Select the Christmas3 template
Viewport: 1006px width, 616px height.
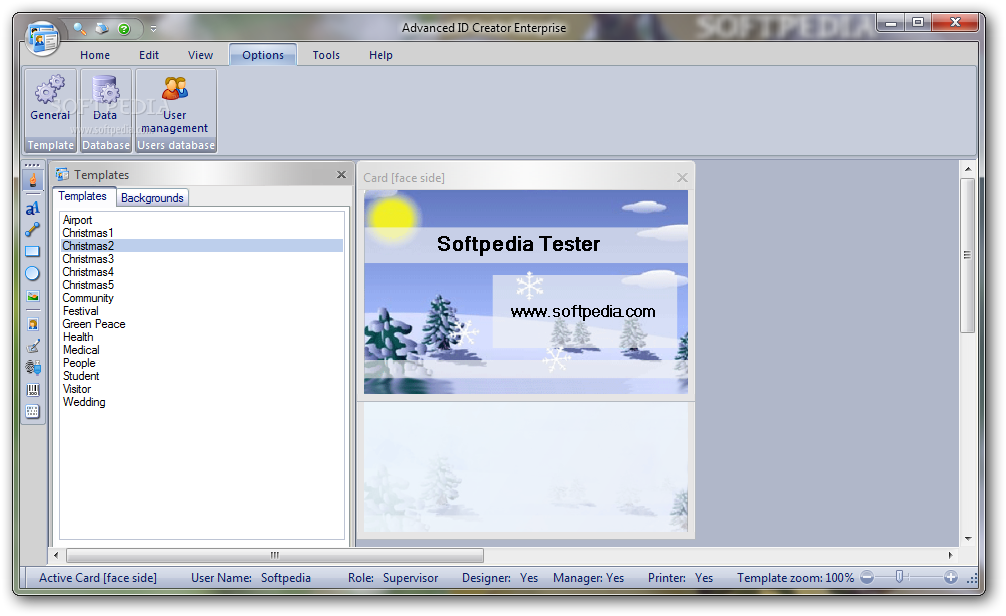click(x=202, y=259)
